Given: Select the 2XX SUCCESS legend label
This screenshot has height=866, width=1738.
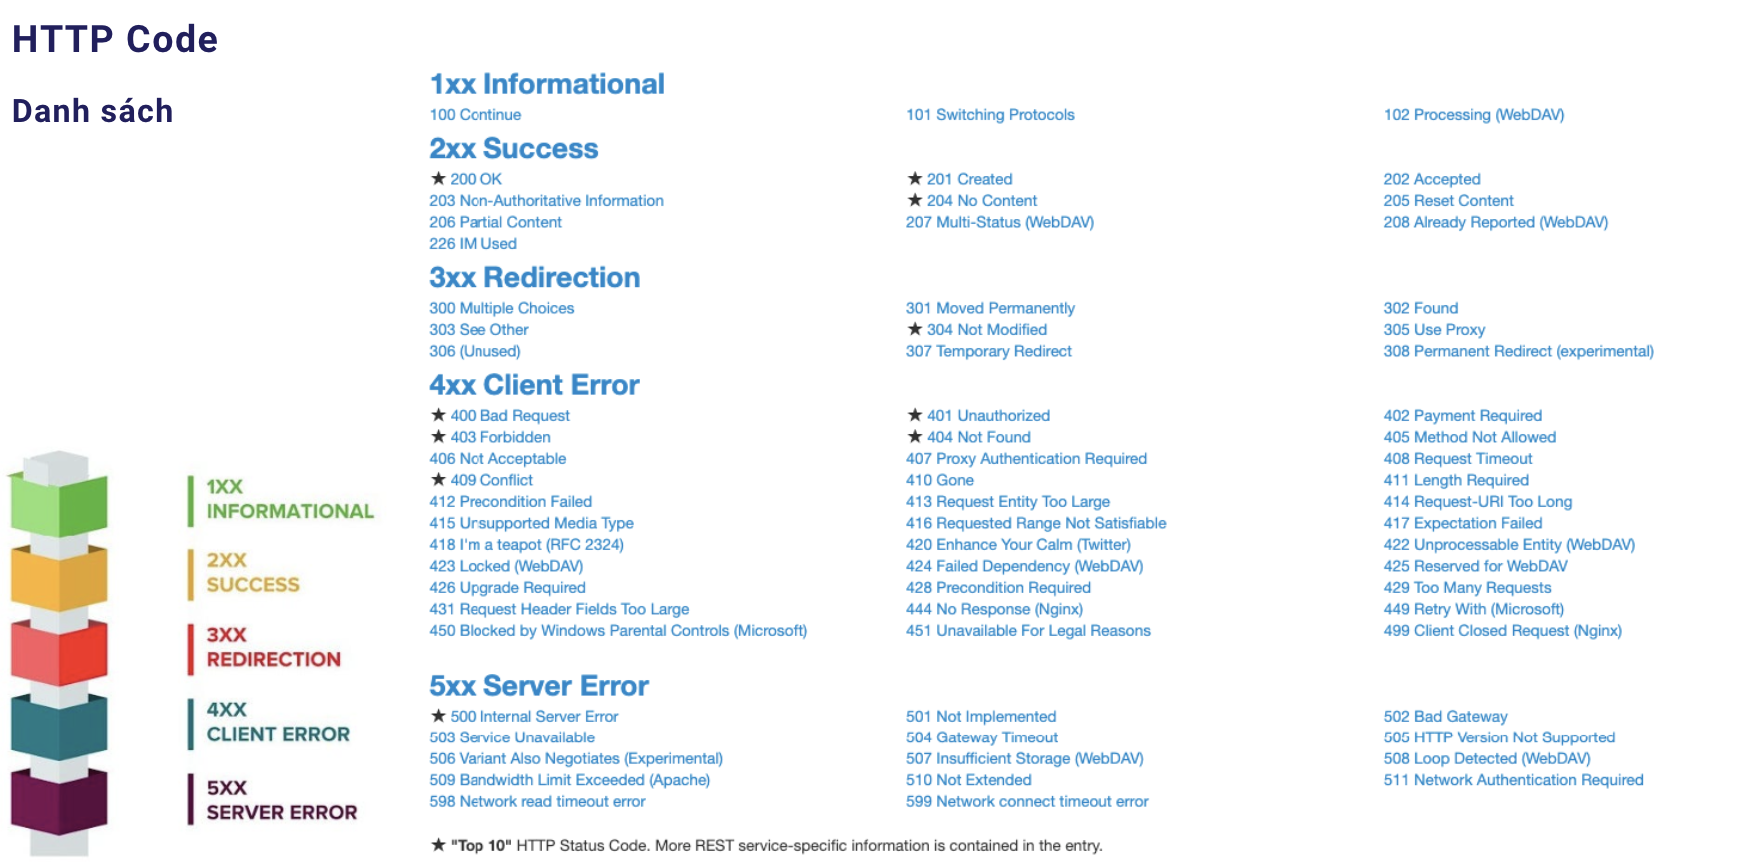Looking at the screenshot, I should tap(253, 573).
